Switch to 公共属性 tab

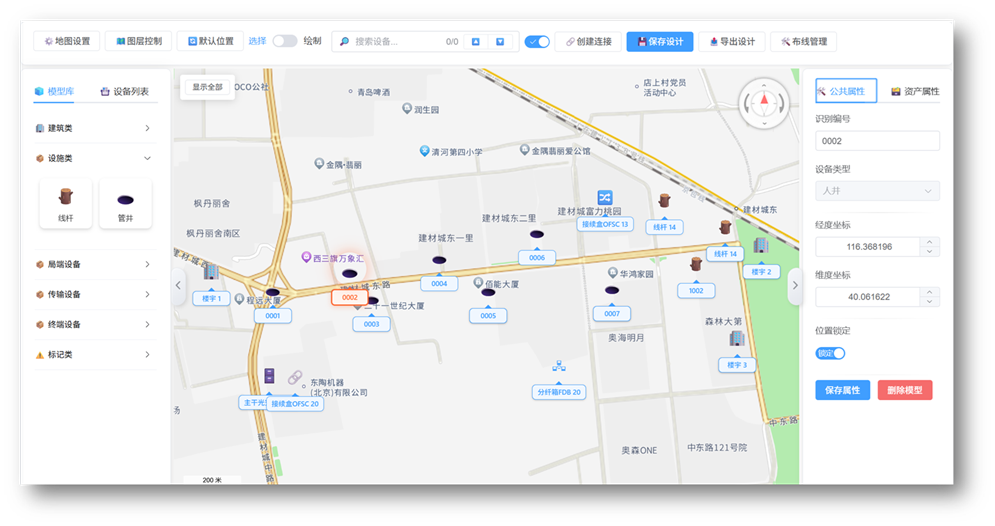(x=846, y=91)
